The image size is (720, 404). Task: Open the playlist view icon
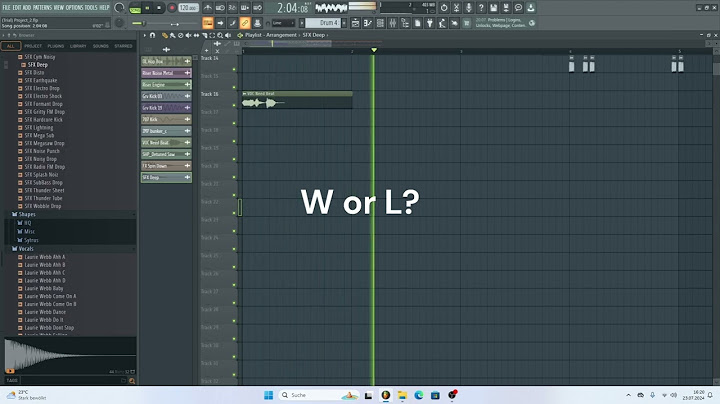[x=355, y=23]
